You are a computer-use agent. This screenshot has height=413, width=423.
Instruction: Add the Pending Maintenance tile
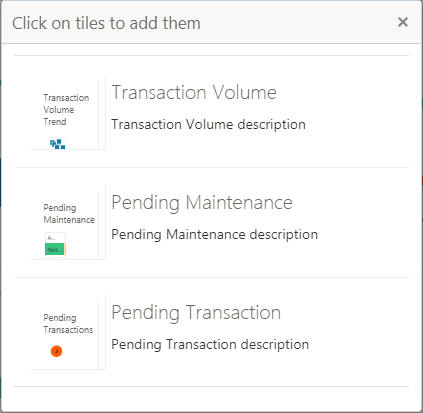68,223
